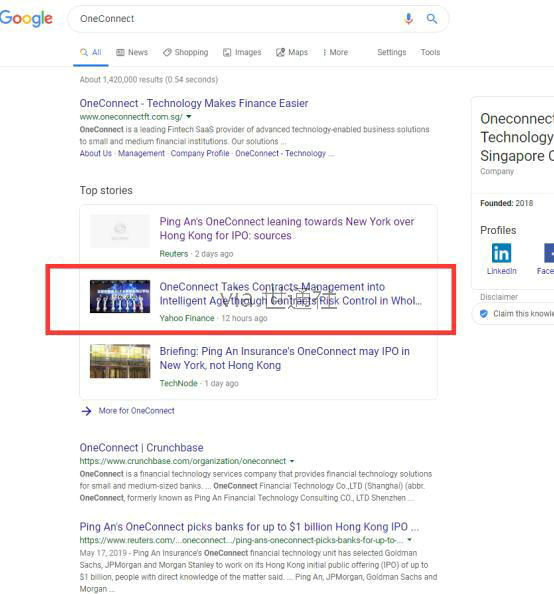Click the Google logo

[26, 18]
